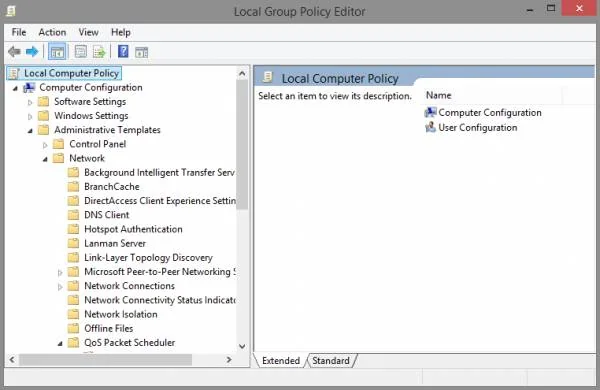Click the header icon beside Local Computer Policy
The image size is (600, 390).
(x=268, y=77)
